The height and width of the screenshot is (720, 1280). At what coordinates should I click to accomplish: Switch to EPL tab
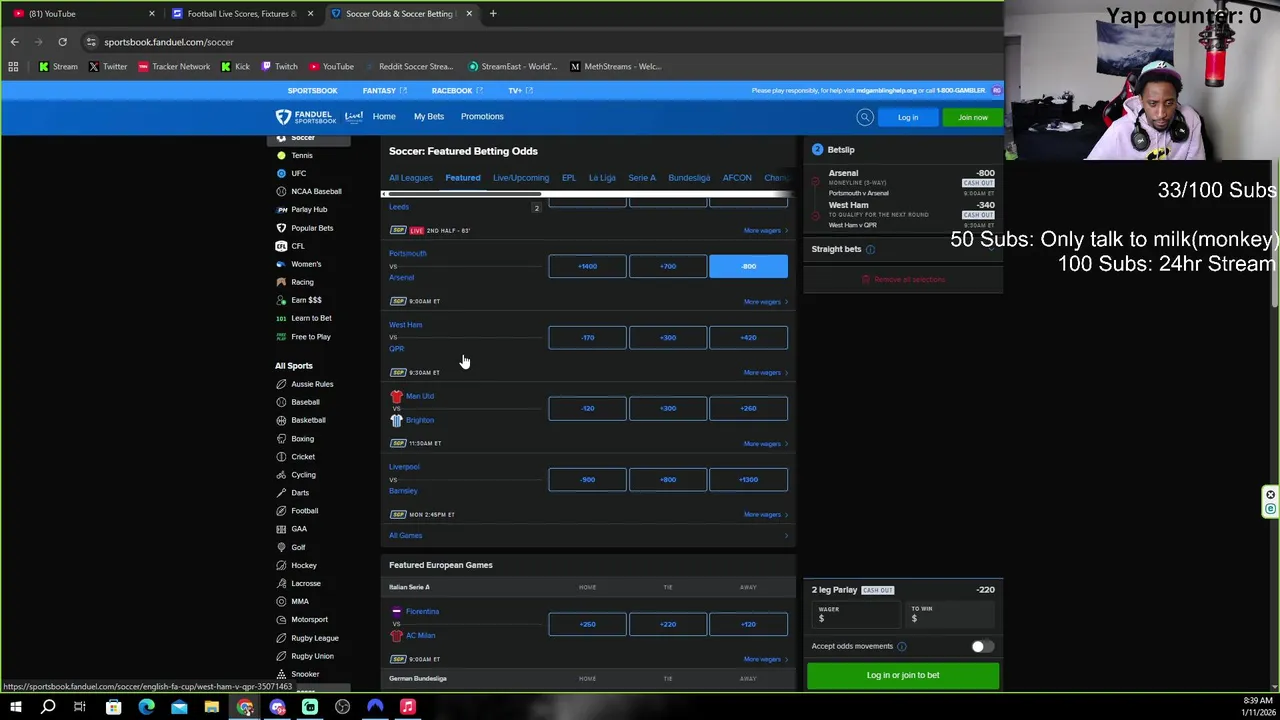[568, 178]
